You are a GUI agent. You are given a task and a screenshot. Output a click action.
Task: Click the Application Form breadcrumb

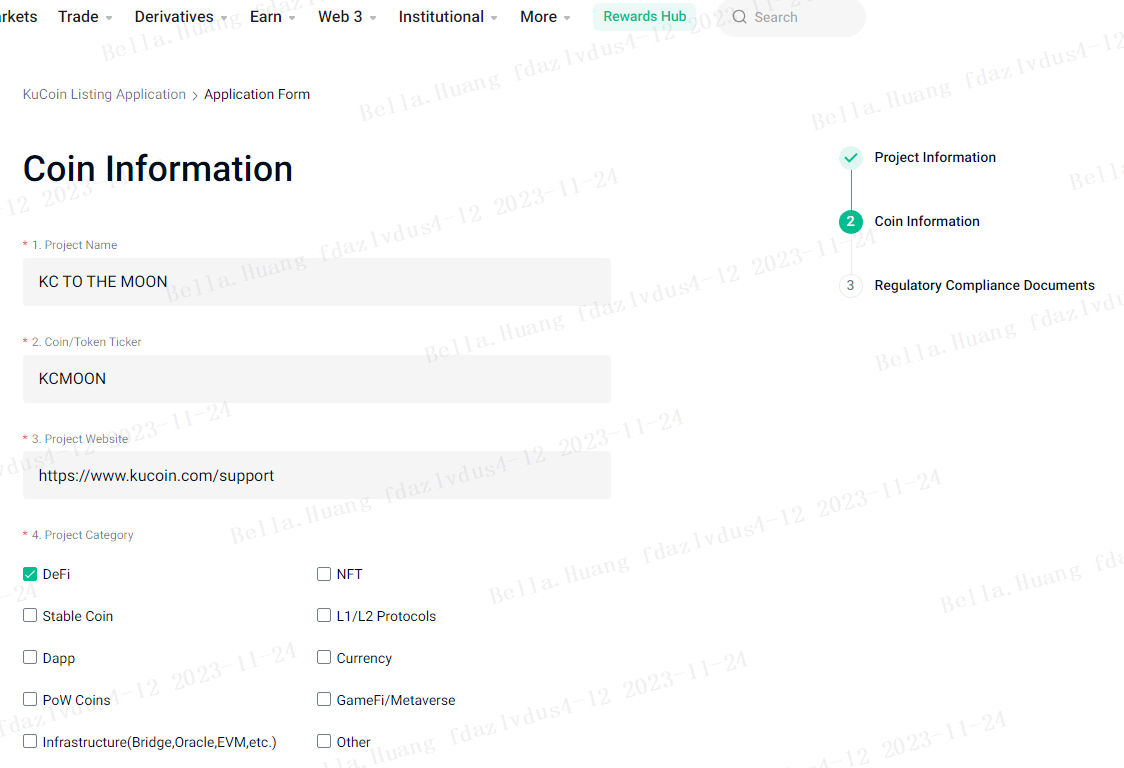[x=257, y=95]
